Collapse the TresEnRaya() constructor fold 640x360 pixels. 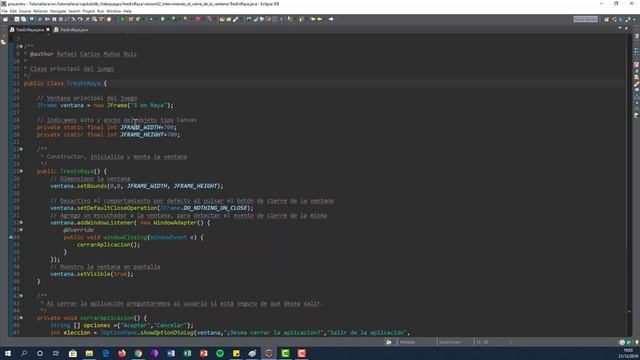[21, 171]
